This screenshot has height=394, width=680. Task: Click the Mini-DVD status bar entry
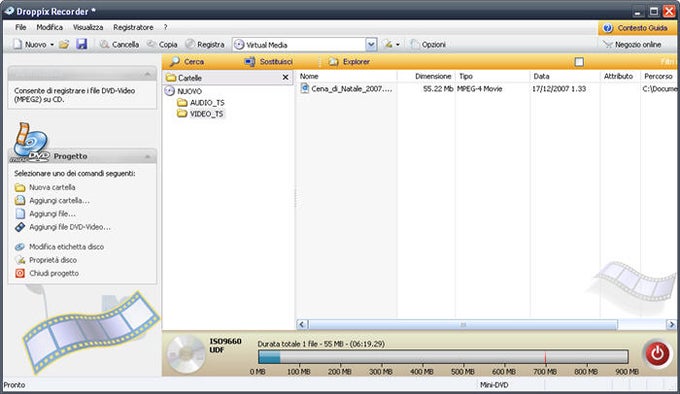pyautogui.click(x=494, y=384)
